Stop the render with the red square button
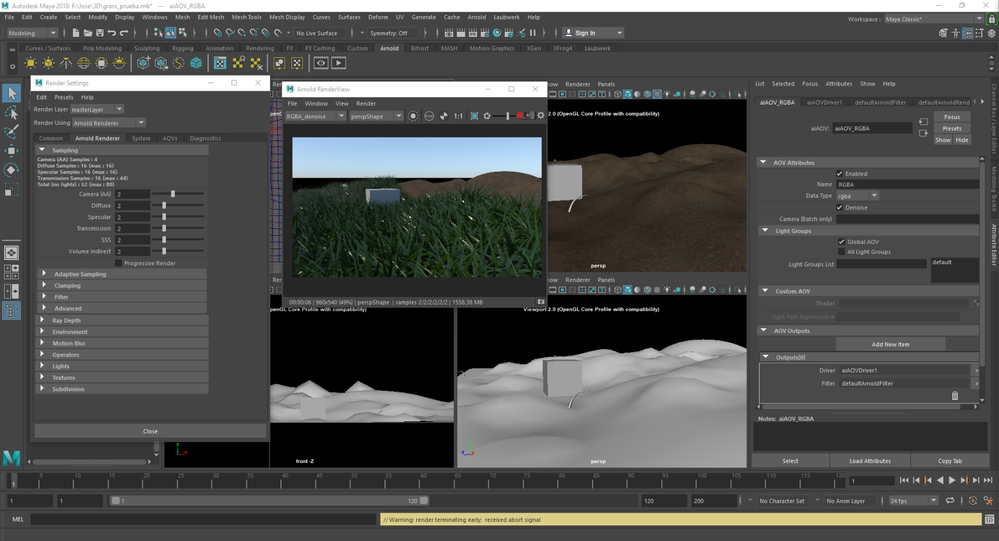 [520, 116]
